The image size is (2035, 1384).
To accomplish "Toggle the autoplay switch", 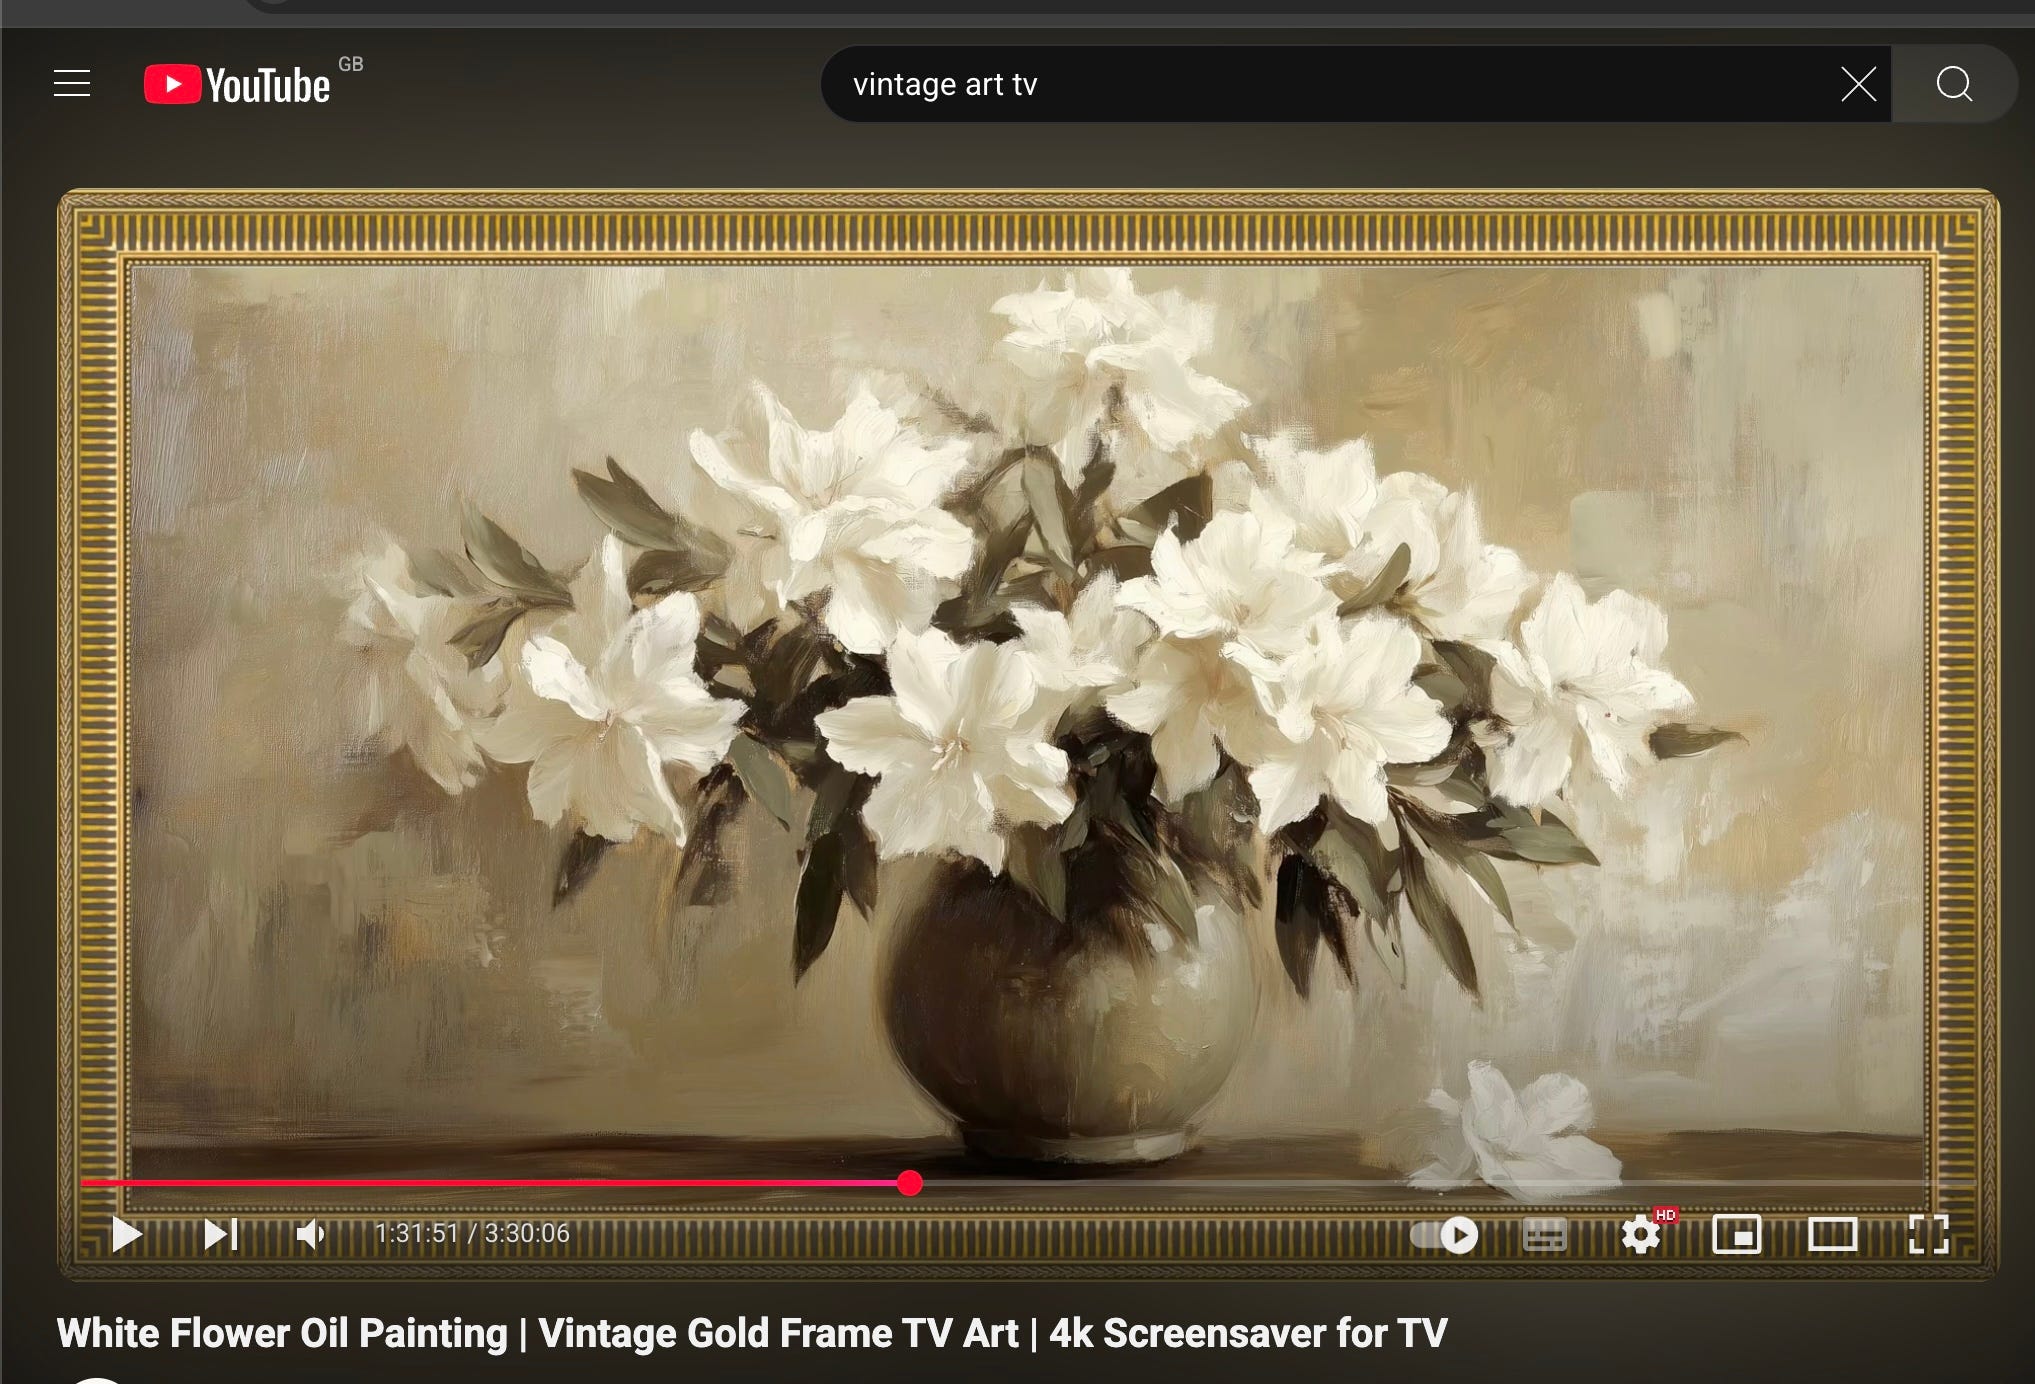I will click(1445, 1236).
